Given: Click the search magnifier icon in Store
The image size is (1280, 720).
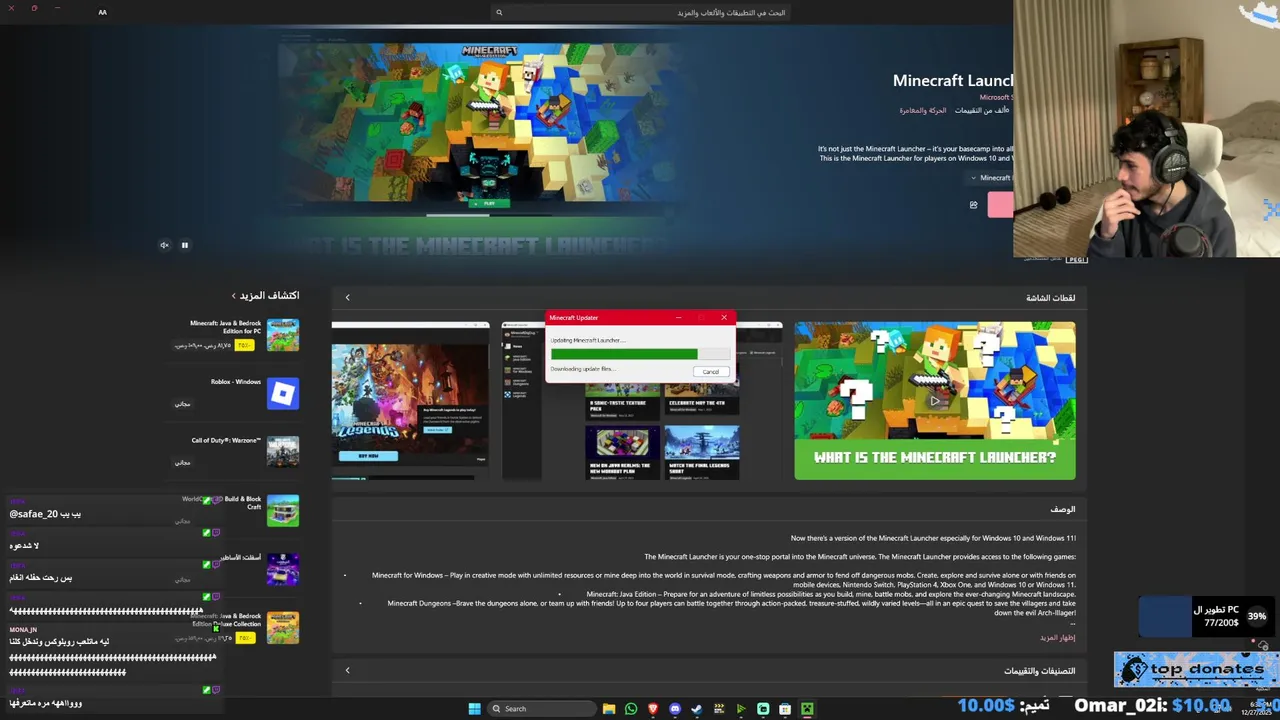Looking at the screenshot, I should click(499, 12).
